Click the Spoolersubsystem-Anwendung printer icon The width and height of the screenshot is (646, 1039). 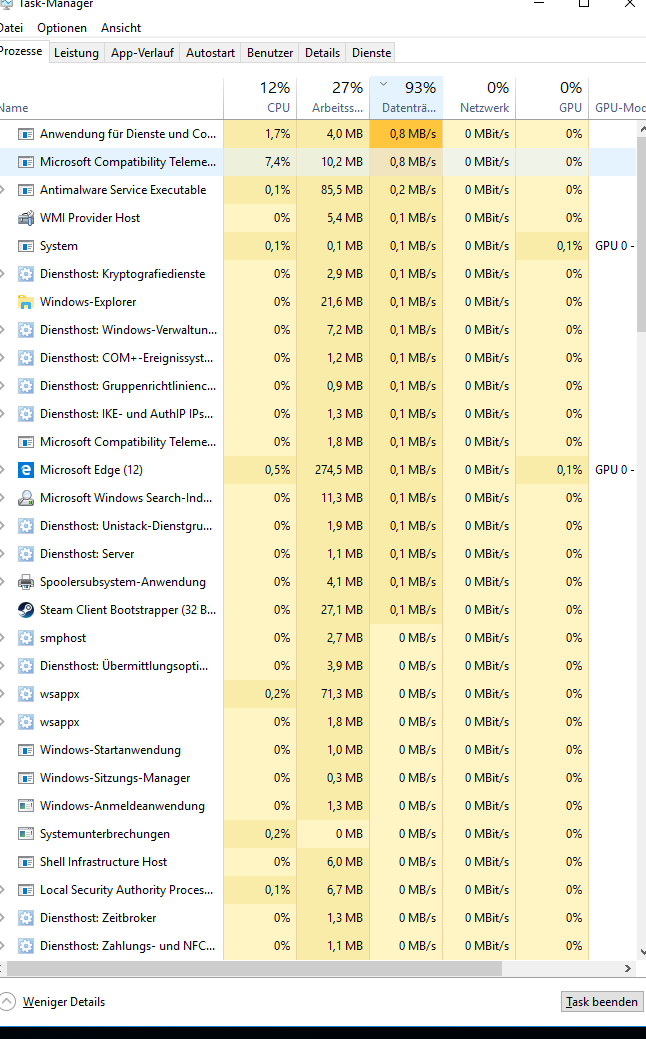click(26, 582)
